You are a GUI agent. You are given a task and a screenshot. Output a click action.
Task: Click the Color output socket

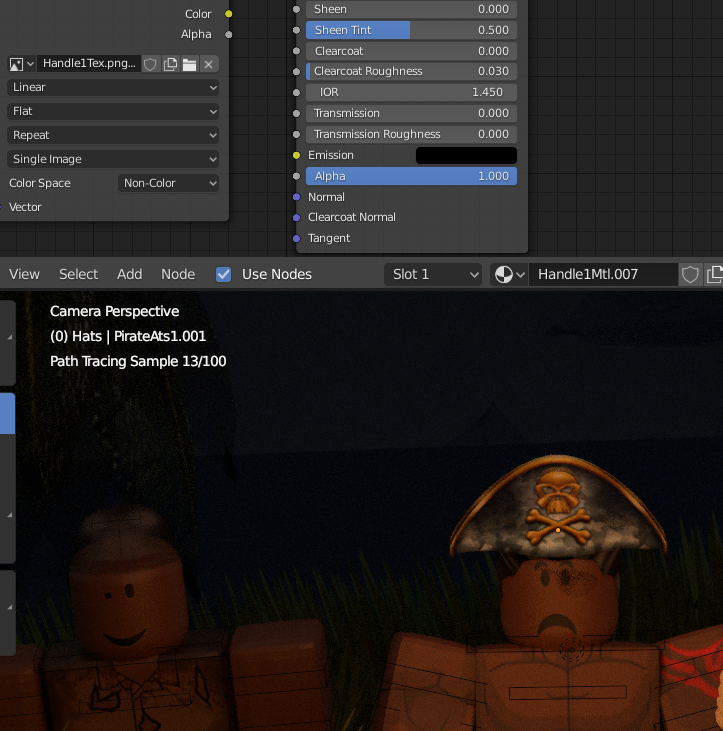(228, 14)
